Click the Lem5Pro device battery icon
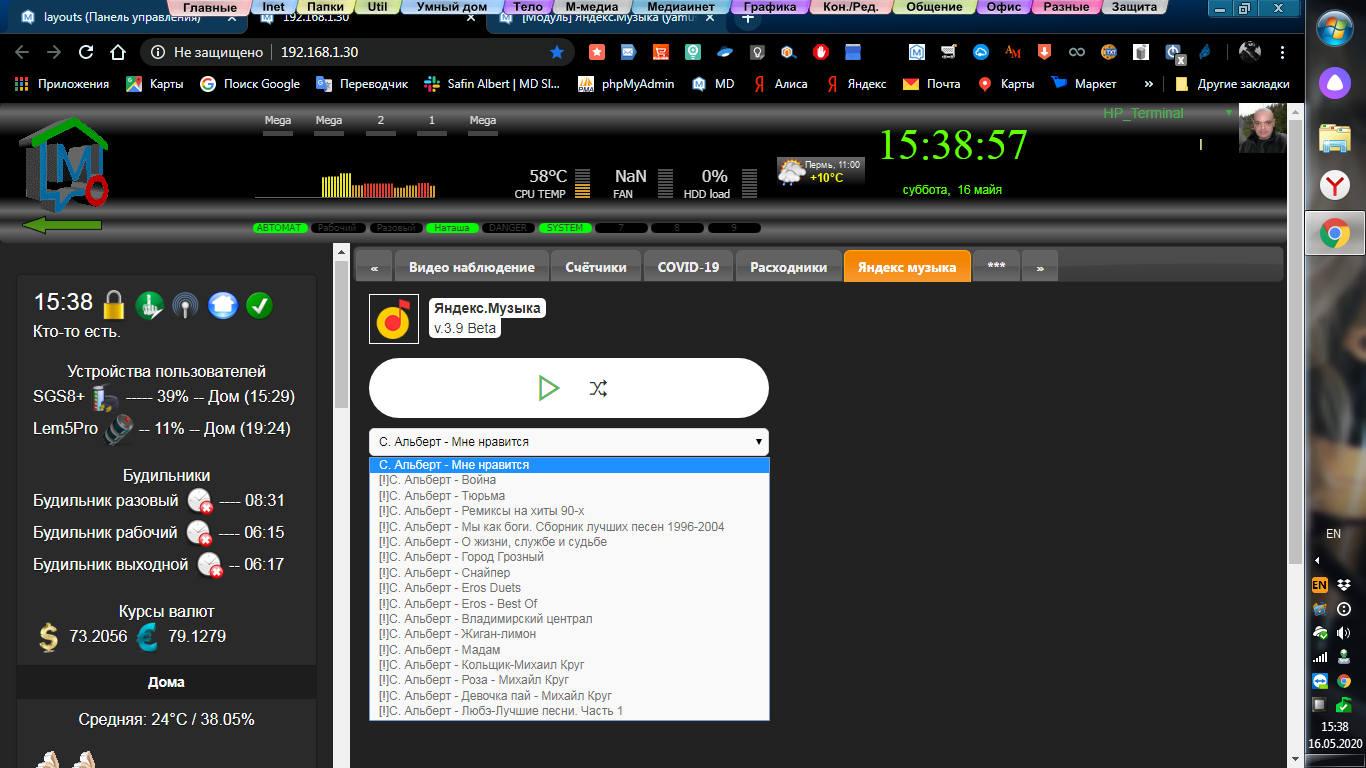Image resolution: width=1366 pixels, height=768 pixels. pos(119,429)
